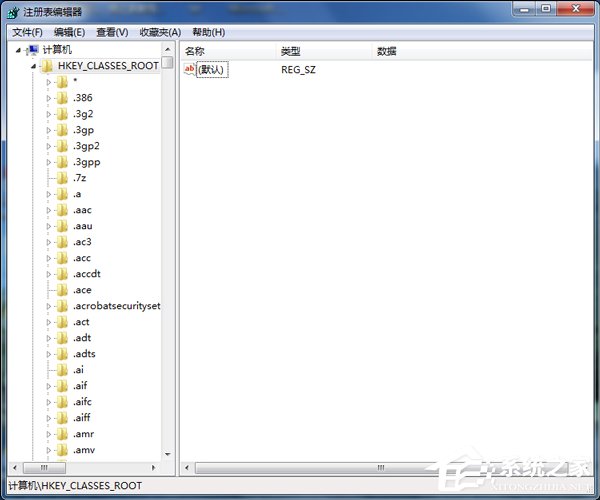The height and width of the screenshot is (500, 600).
Task: Open the 帮助(H) menu
Action: 209,33
